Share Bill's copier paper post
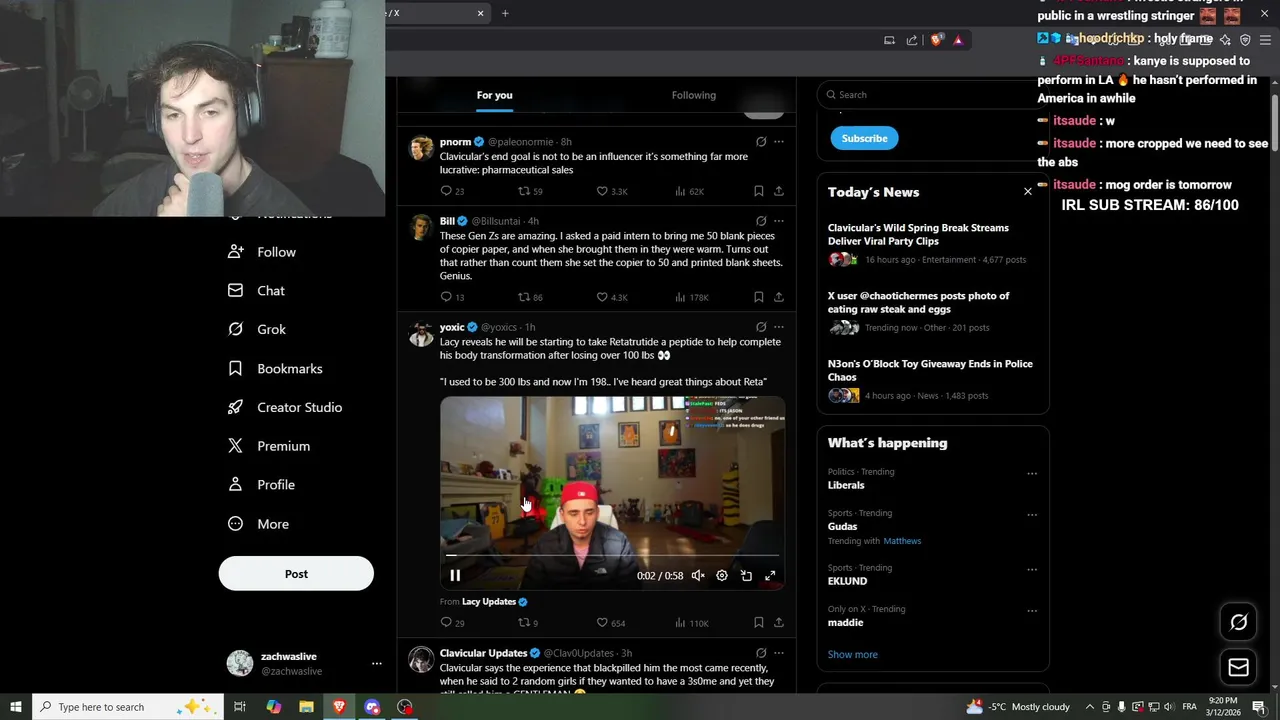 coord(779,297)
